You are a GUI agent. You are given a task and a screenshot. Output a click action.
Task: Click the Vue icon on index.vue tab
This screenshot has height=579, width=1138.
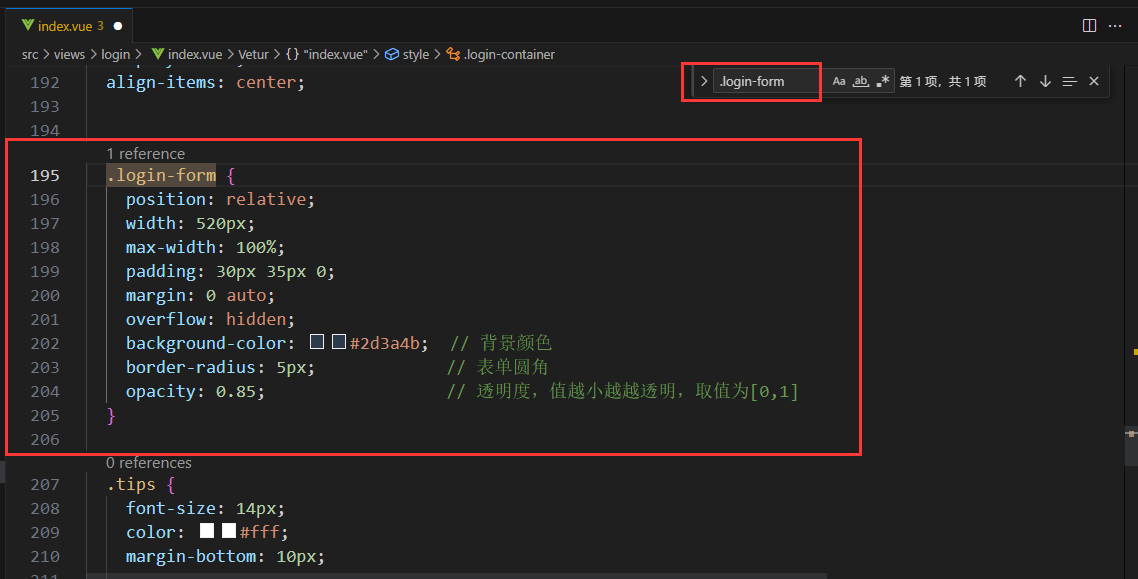(28, 25)
